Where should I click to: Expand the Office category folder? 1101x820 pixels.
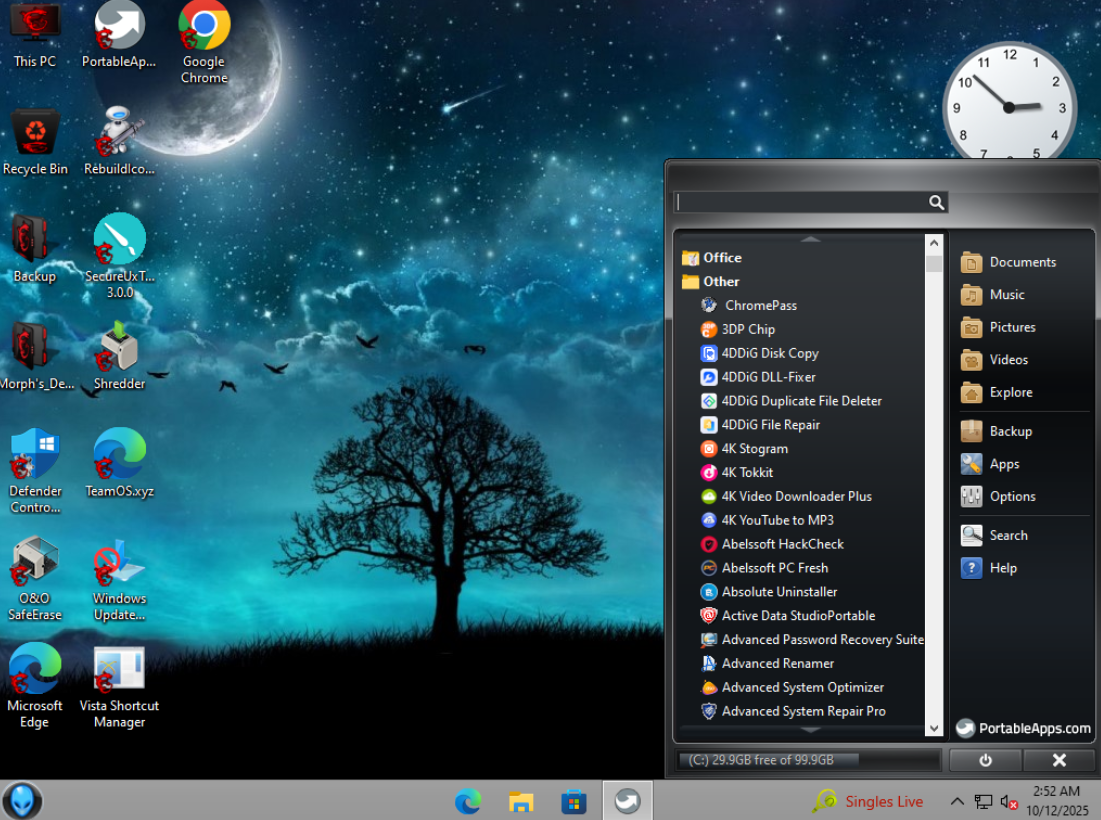pyautogui.click(x=721, y=257)
